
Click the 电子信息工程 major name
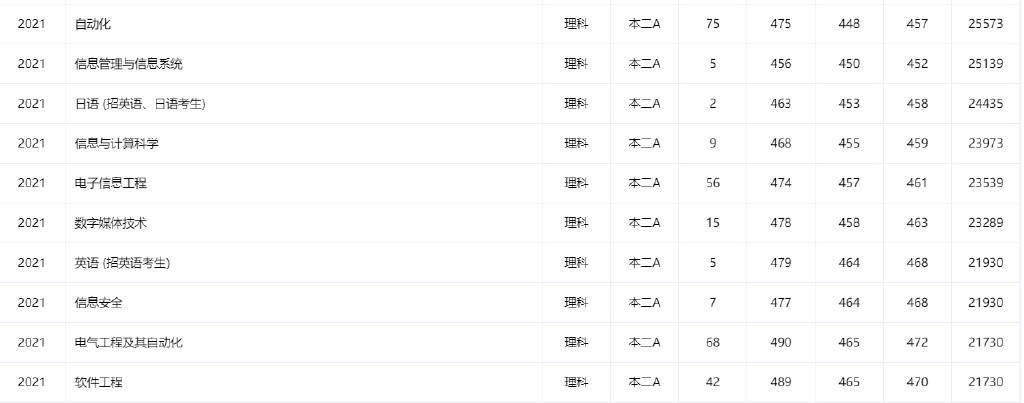[x=110, y=184]
